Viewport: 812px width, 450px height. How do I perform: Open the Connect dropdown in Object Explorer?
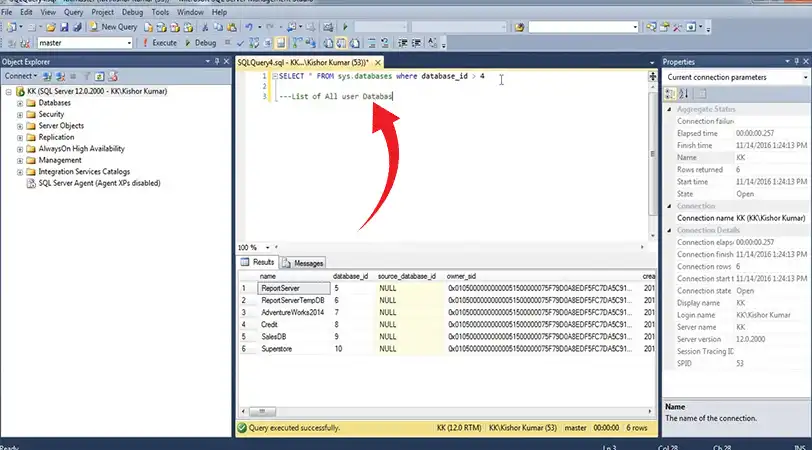tap(21, 76)
